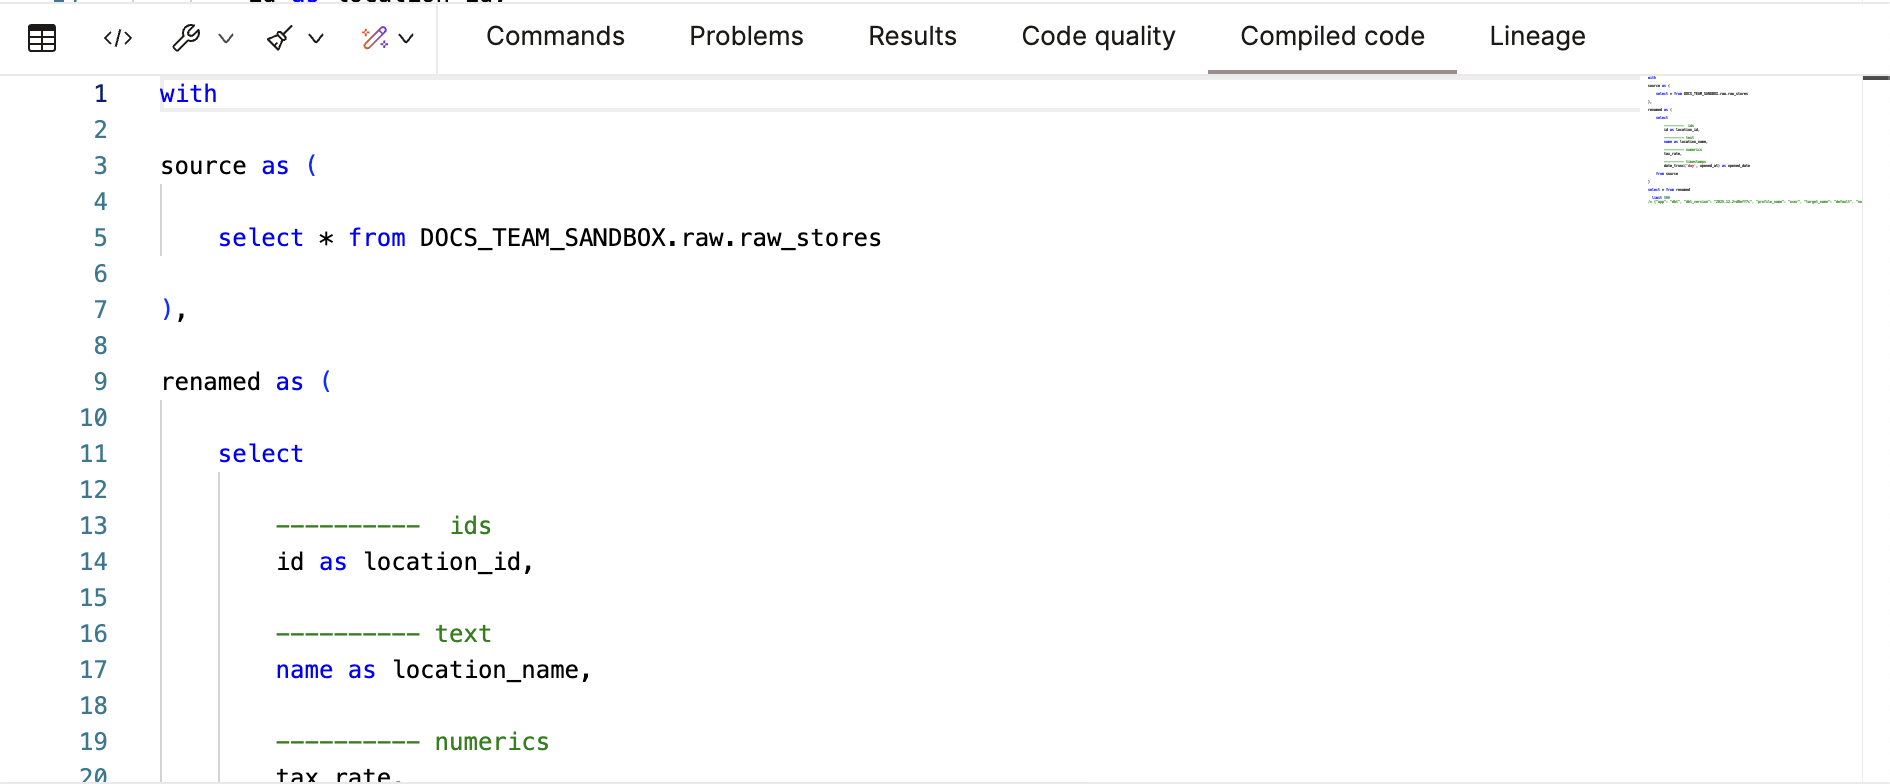This screenshot has height=784, width=1890.
Task: Click line number 5 in the gutter
Action: pos(100,237)
